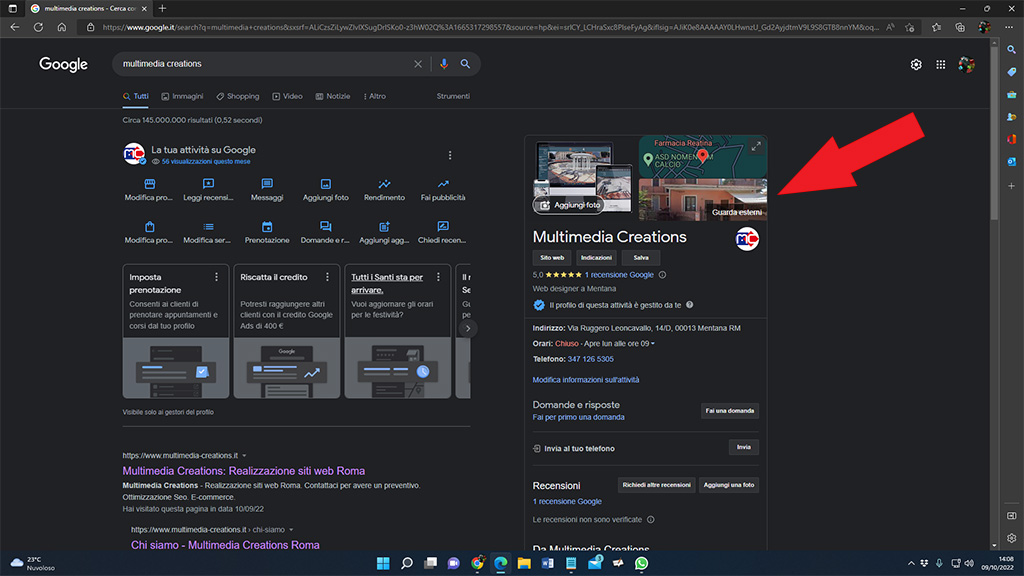Call the phone number 347 126 5305 link

tap(590, 359)
